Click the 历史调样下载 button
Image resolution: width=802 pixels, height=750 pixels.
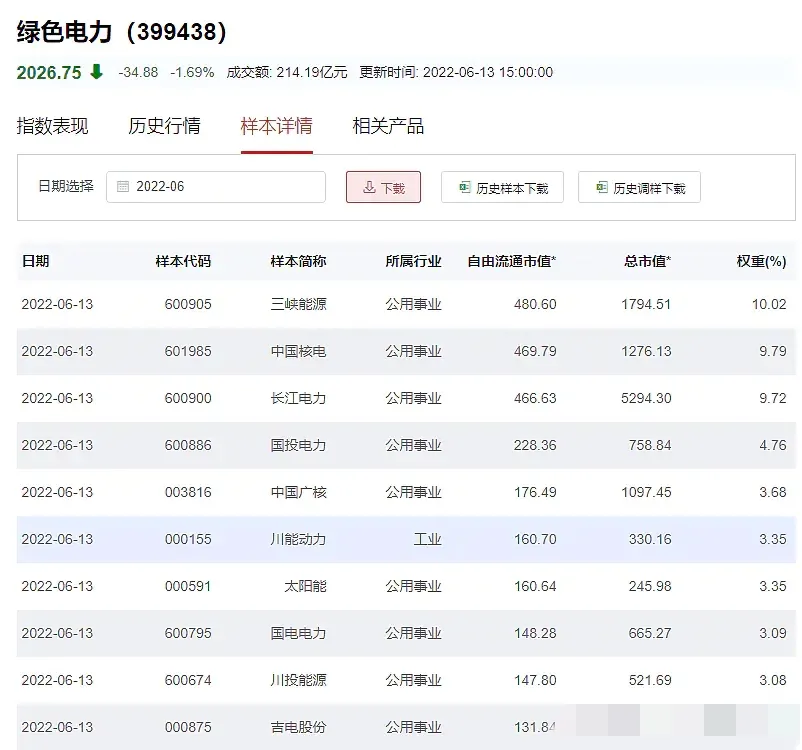(639, 187)
